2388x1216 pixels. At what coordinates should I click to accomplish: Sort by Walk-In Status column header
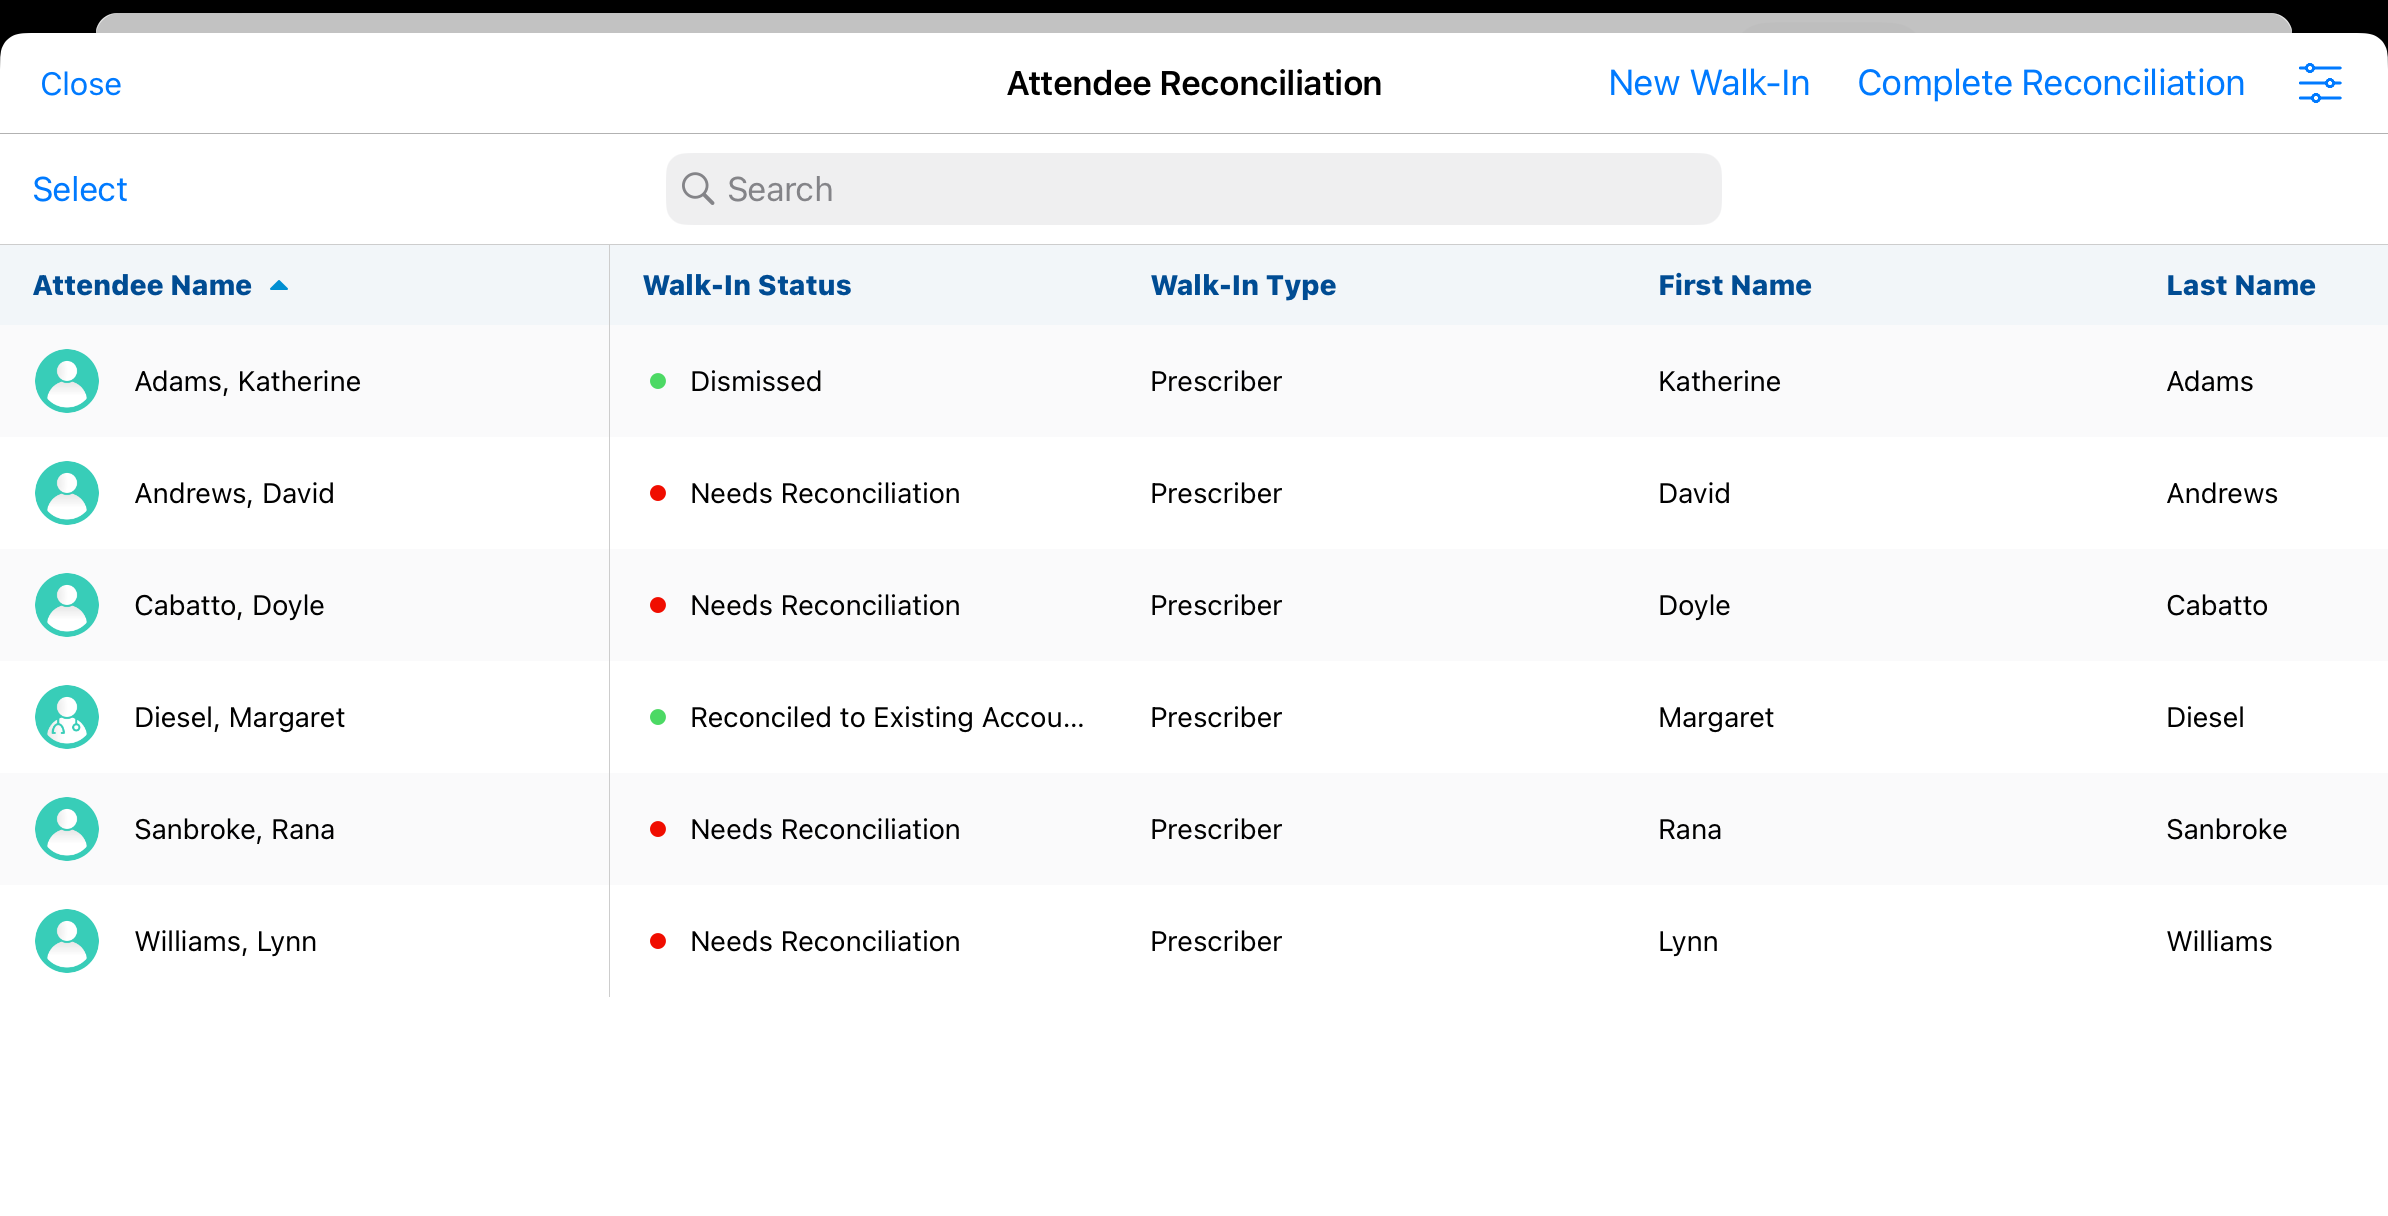[x=746, y=286]
